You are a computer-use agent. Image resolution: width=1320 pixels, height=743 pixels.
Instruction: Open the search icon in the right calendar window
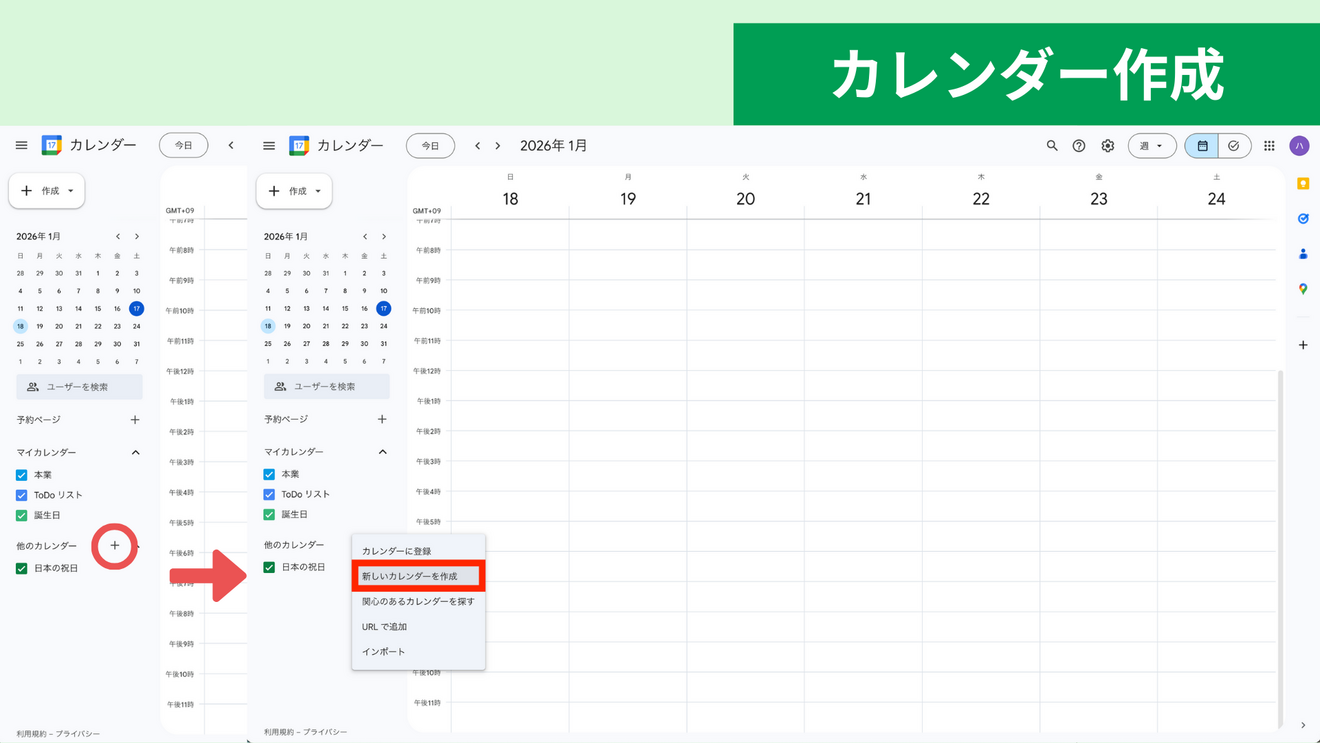point(1052,146)
